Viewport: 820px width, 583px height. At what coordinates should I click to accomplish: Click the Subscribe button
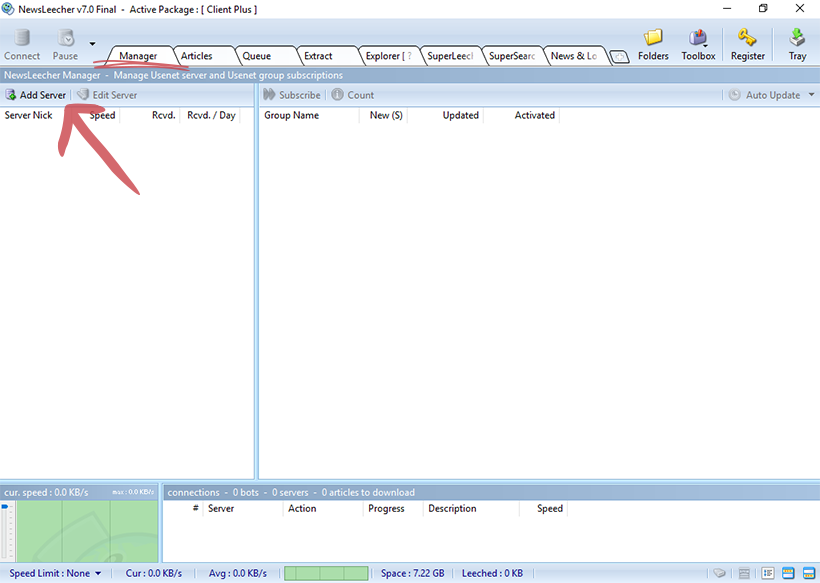[292, 95]
